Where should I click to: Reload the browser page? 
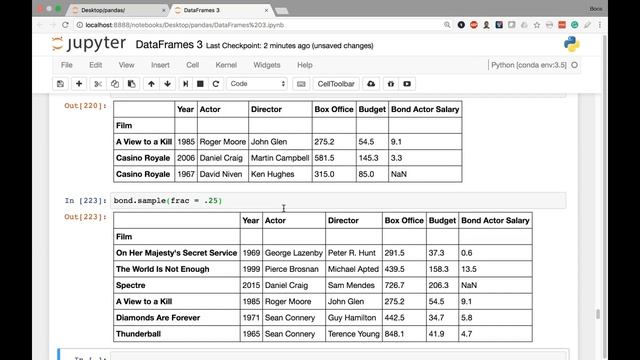click(65, 25)
